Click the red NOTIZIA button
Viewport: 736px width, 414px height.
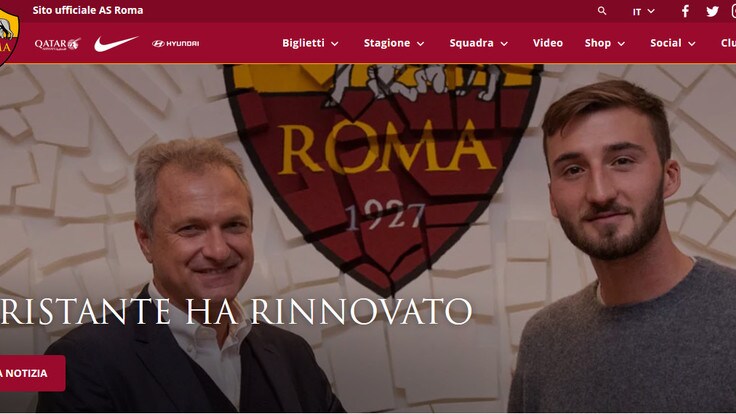31,373
